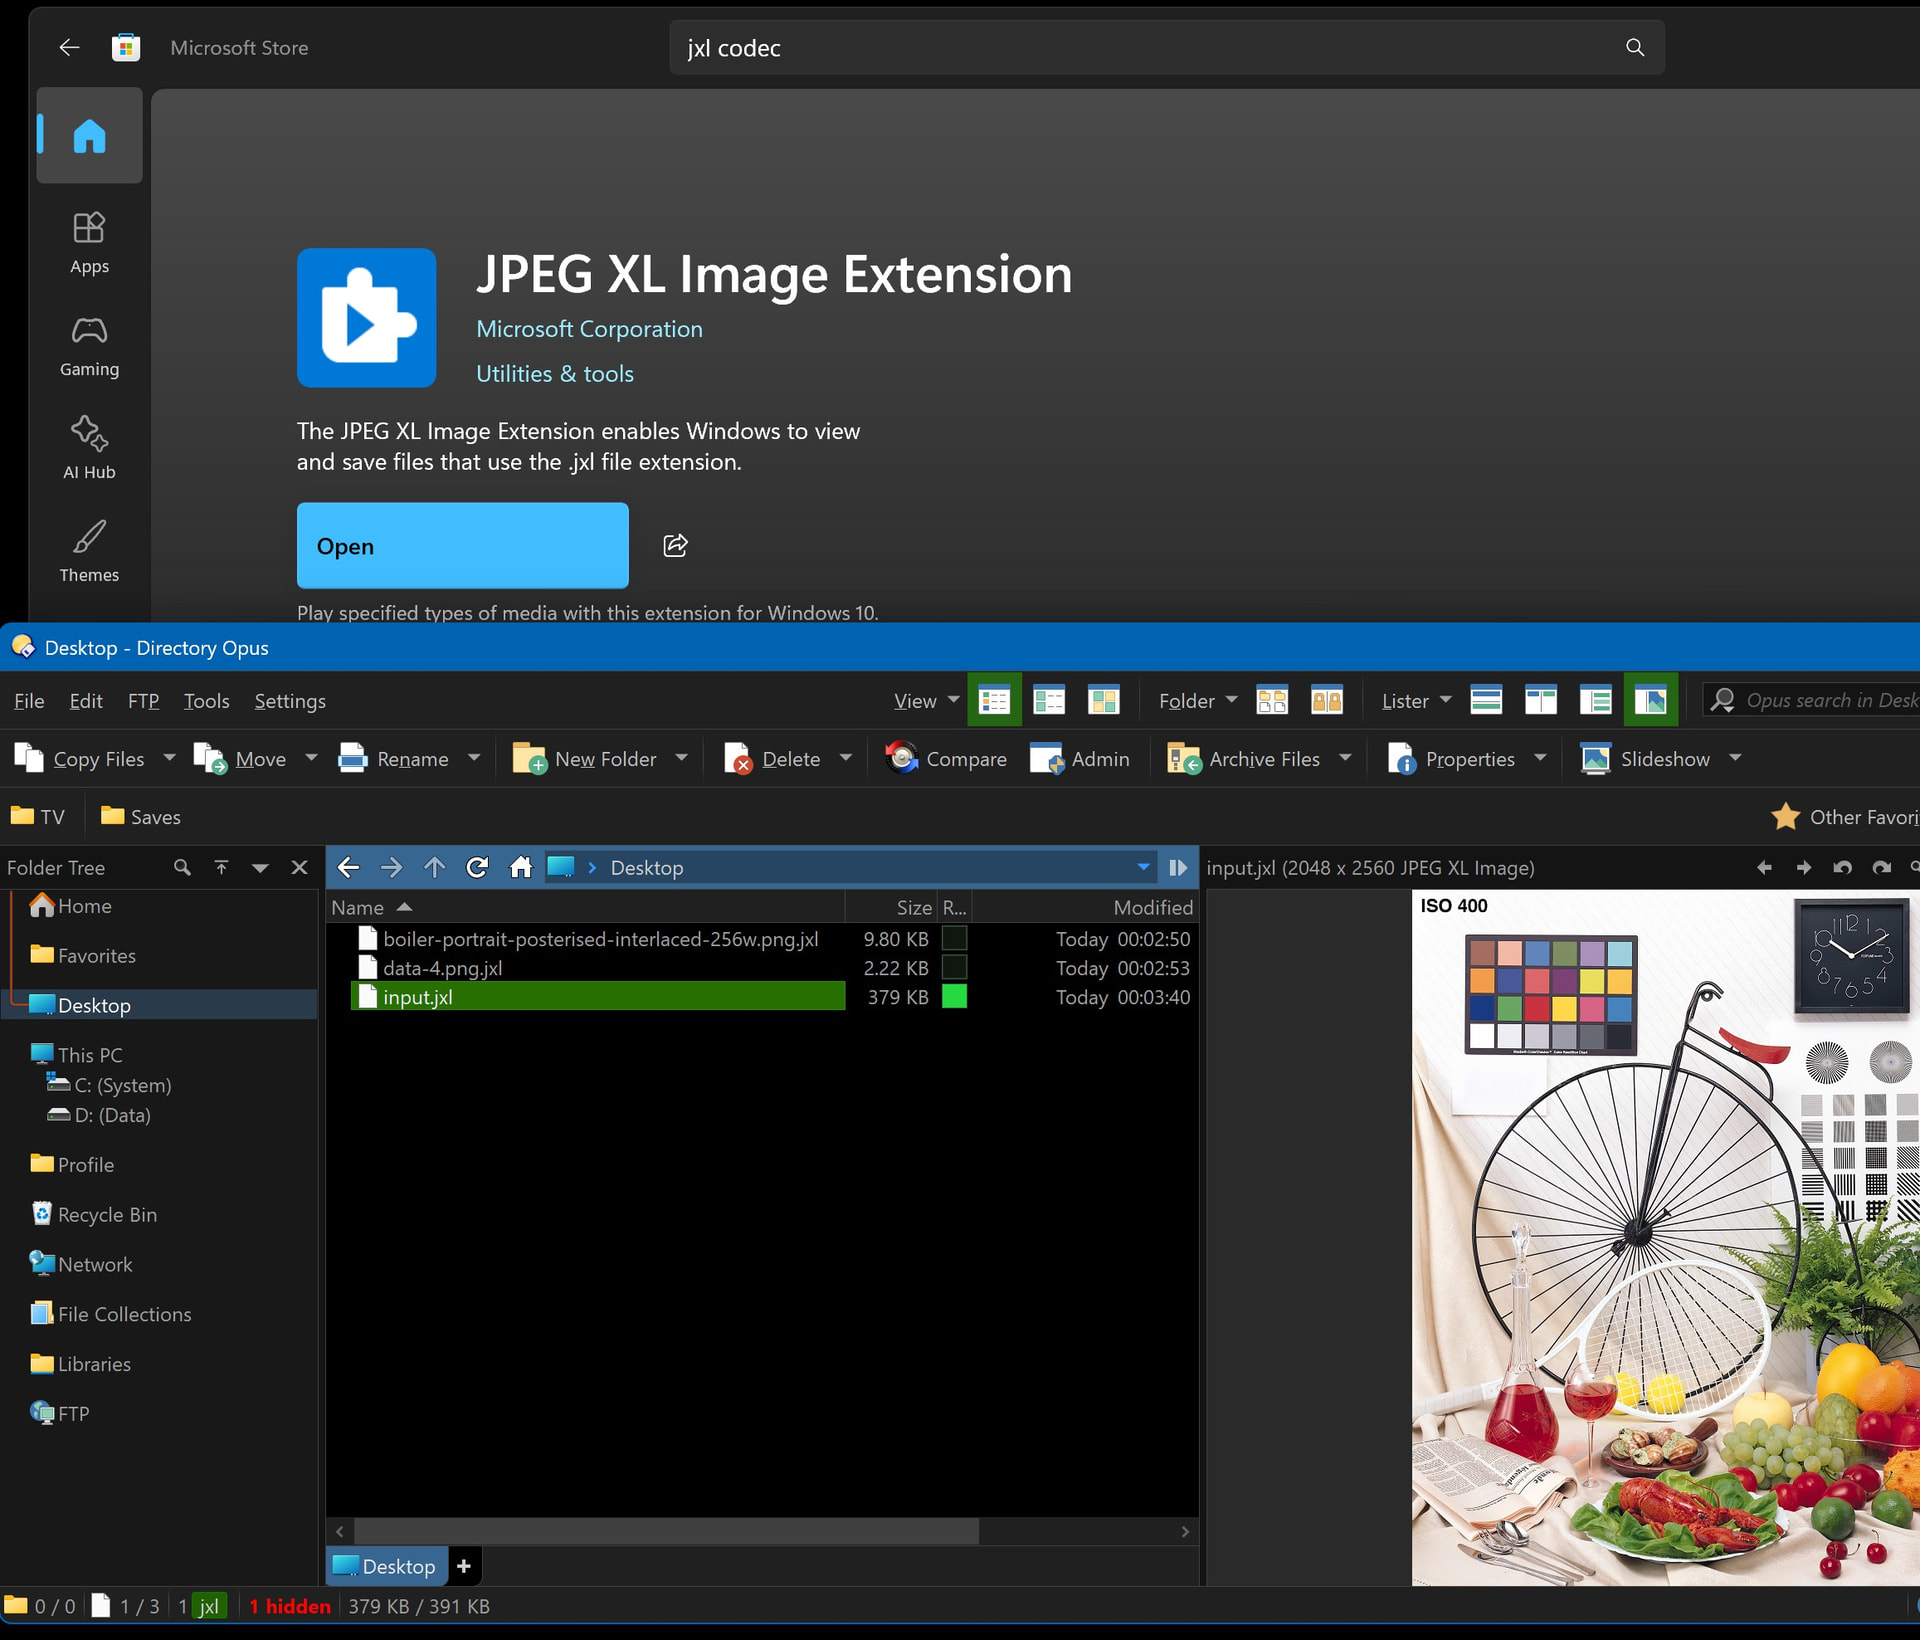Open the Saves favorites folder
The width and height of the screenshot is (1920, 1640).
click(x=141, y=816)
